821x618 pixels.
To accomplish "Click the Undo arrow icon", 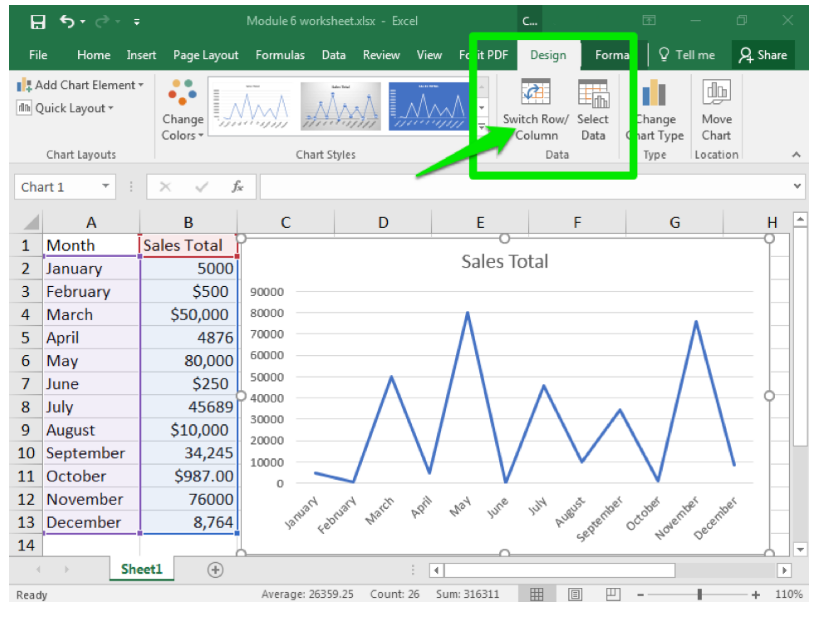I will tap(67, 21).
